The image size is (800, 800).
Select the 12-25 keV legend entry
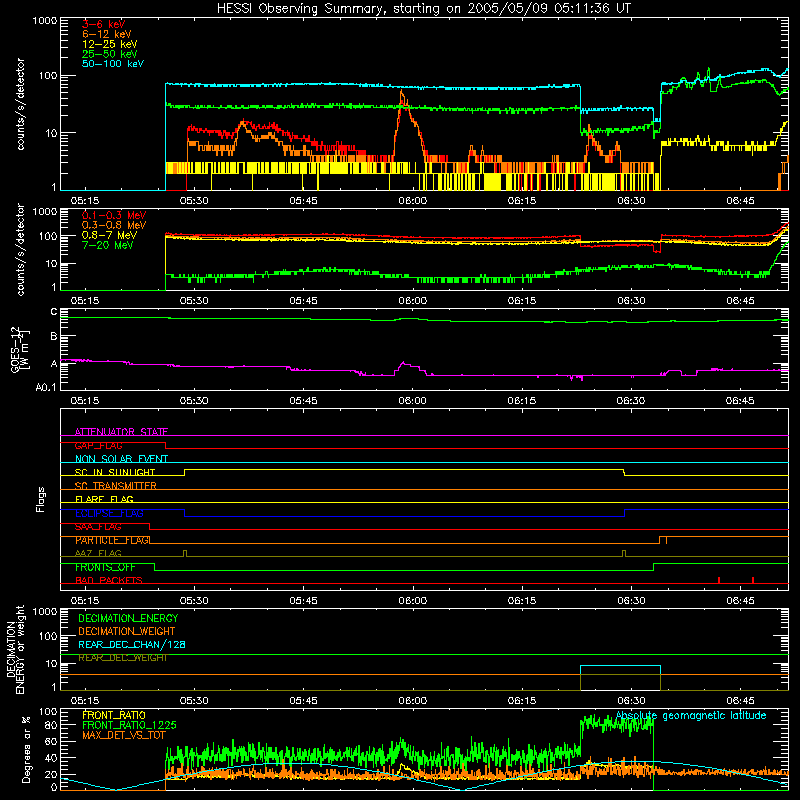coord(110,44)
